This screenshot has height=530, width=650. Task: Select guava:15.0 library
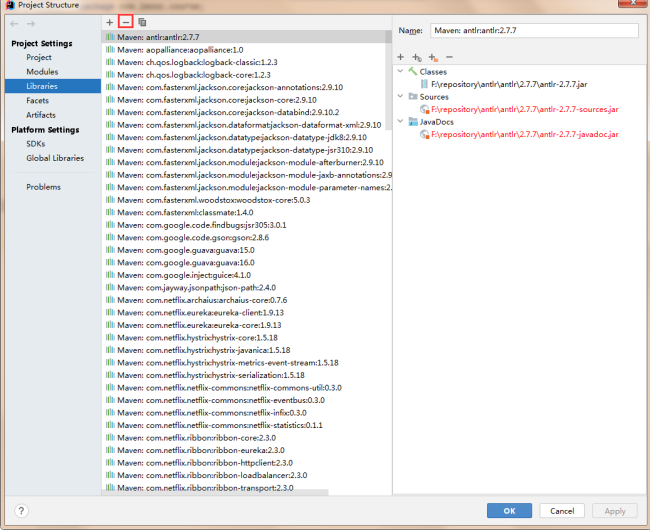(x=247, y=250)
